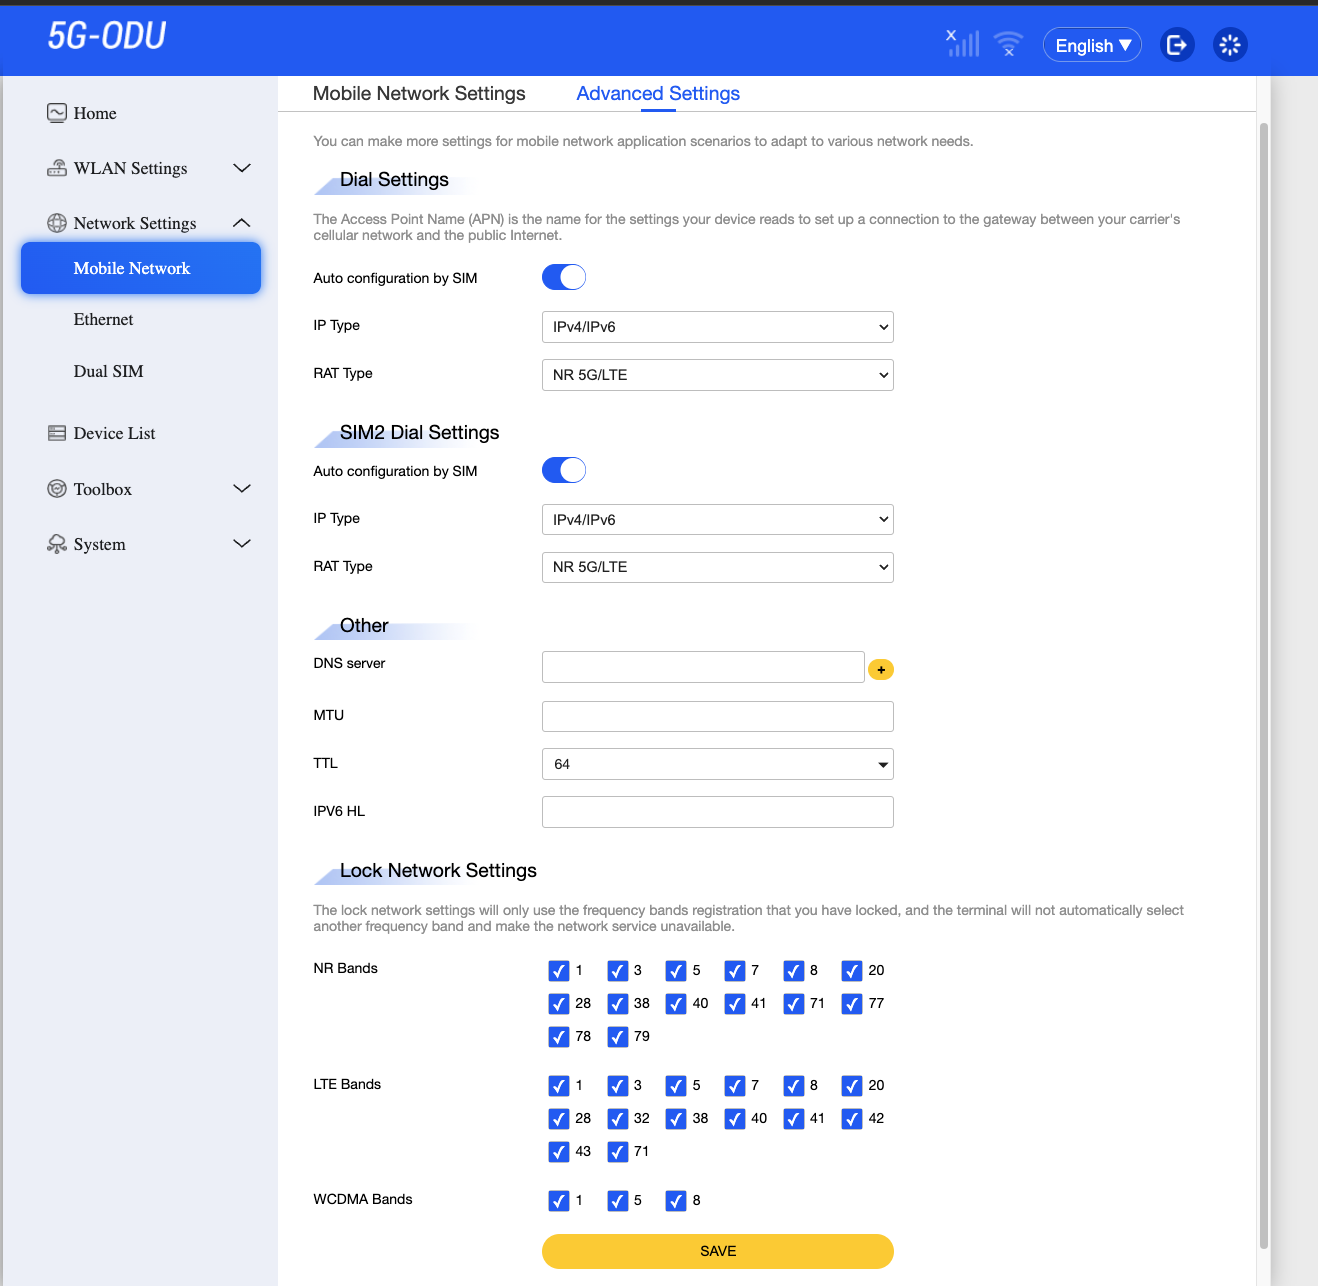Select Dual SIM in the sidebar
This screenshot has height=1286, width=1318.
click(108, 371)
